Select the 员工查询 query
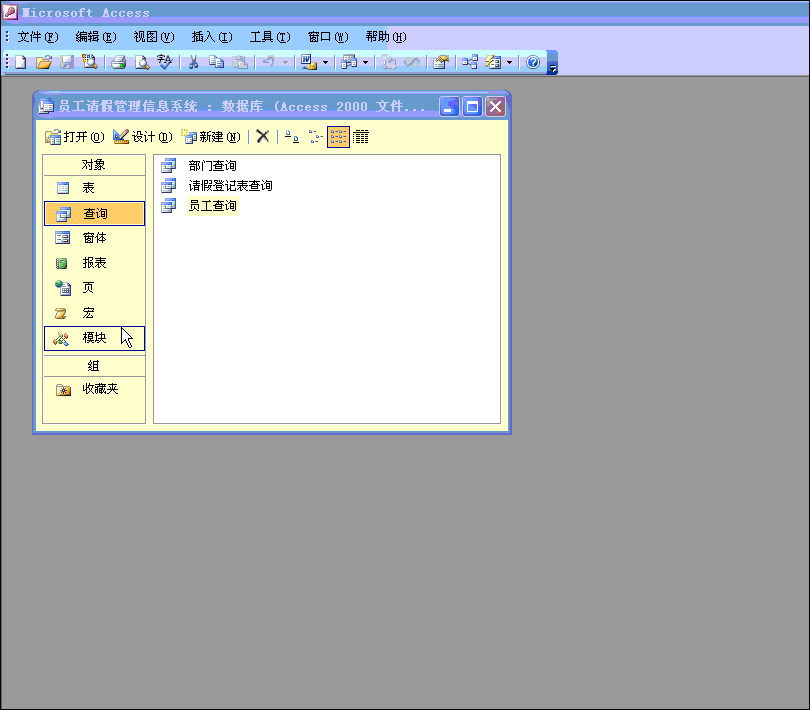The height and width of the screenshot is (710, 810). (x=212, y=206)
